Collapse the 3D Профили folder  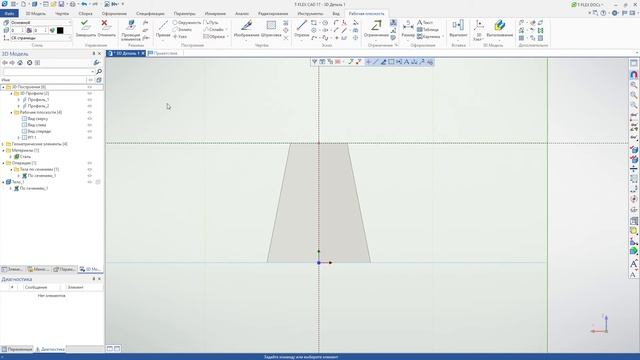(11, 93)
